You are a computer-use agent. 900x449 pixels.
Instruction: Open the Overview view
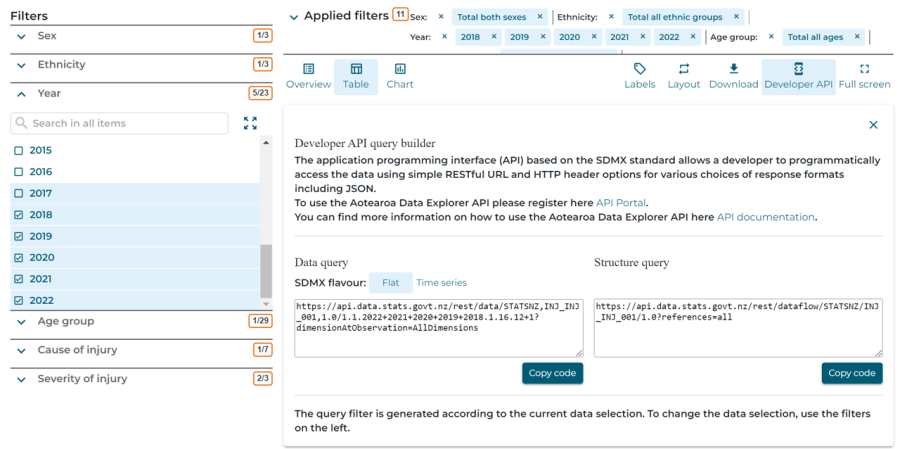pyautogui.click(x=308, y=76)
